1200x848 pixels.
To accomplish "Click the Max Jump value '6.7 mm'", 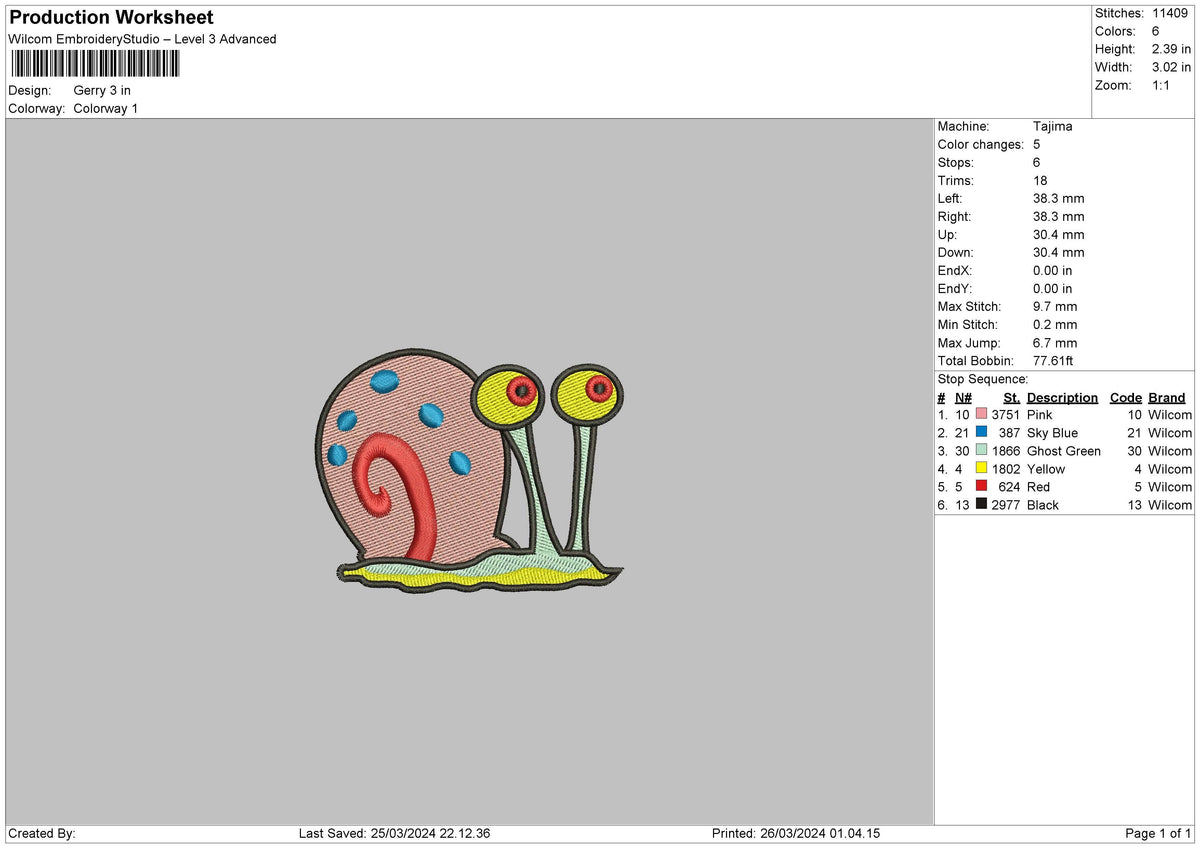I will click(x=1055, y=342).
